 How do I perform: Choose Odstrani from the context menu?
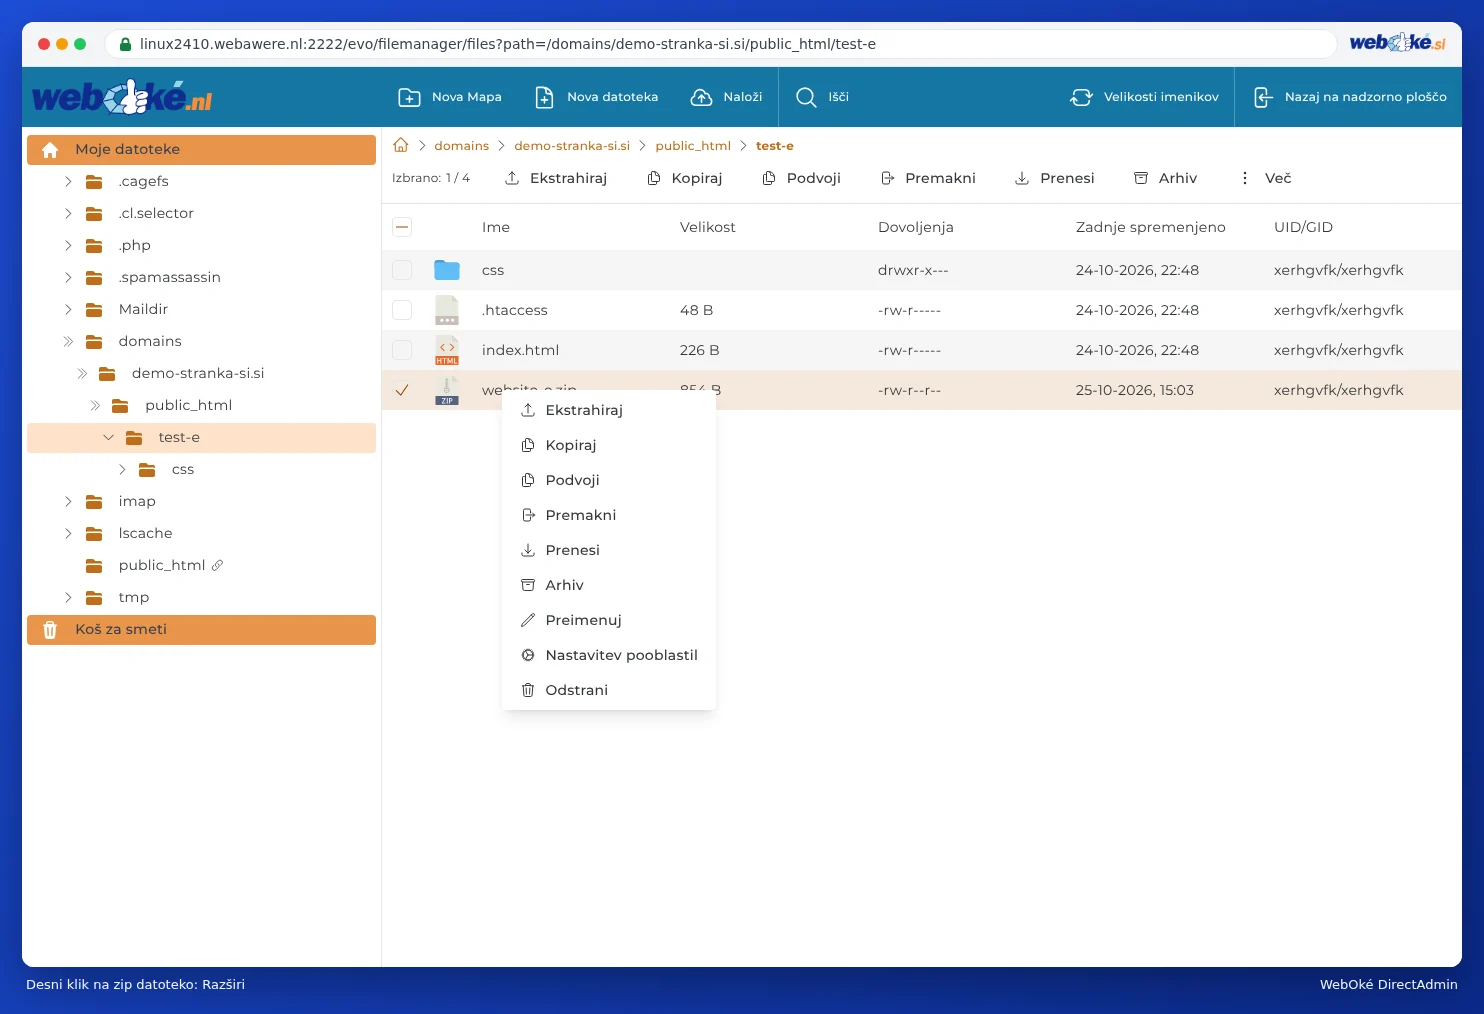click(x=609, y=690)
